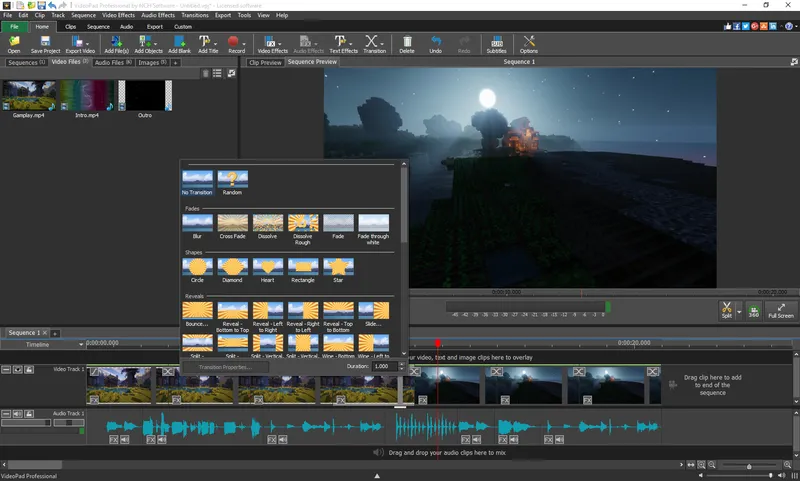Screen dimensions: 800x481
Task: Enable 360 video preview mode
Action: click(x=753, y=310)
